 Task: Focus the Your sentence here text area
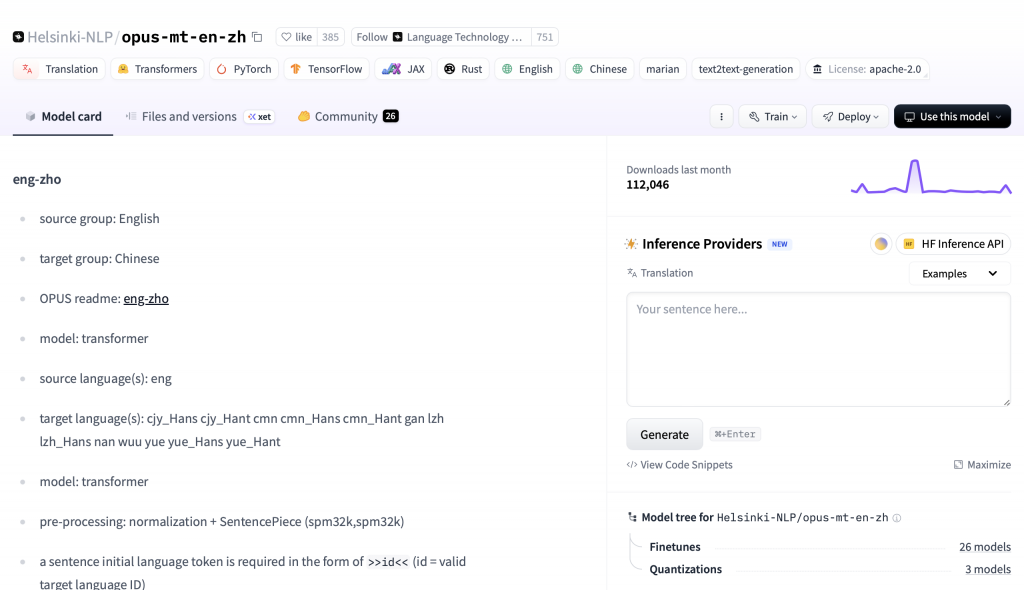tap(818, 350)
